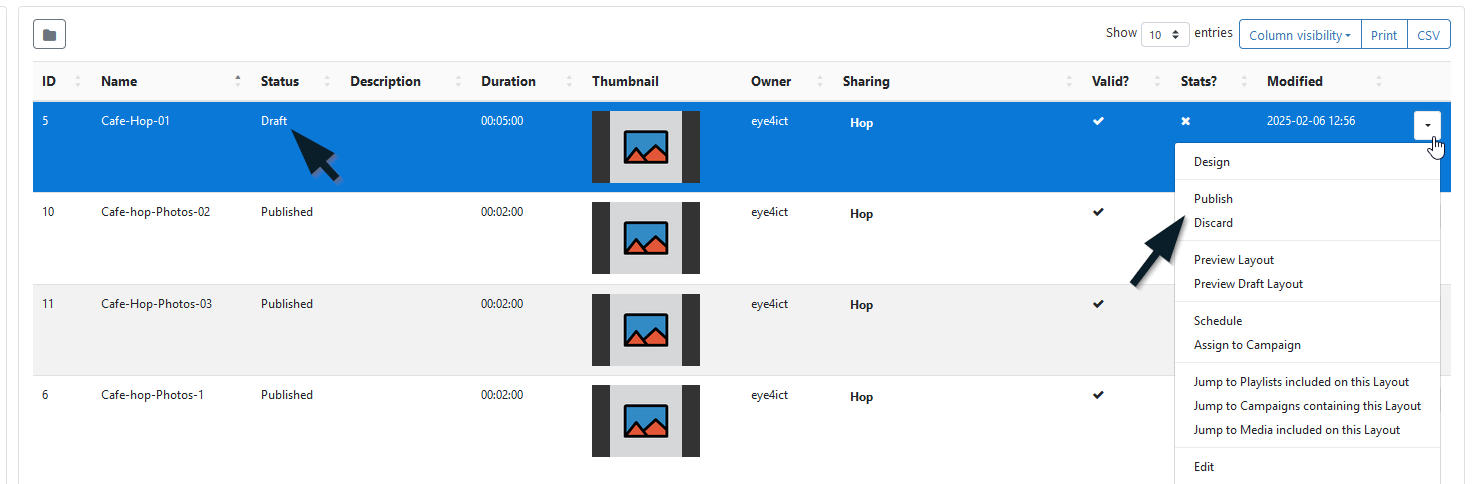Open thumbnail of Cafe-hop-Photos-1 layout

(x=646, y=421)
